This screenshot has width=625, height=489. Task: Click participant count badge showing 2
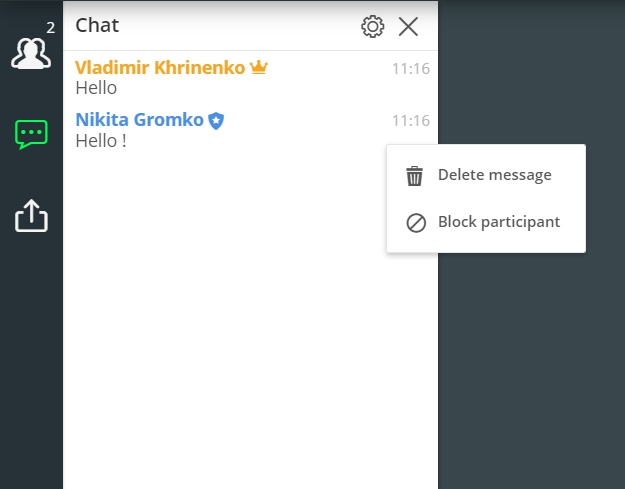coord(51,28)
